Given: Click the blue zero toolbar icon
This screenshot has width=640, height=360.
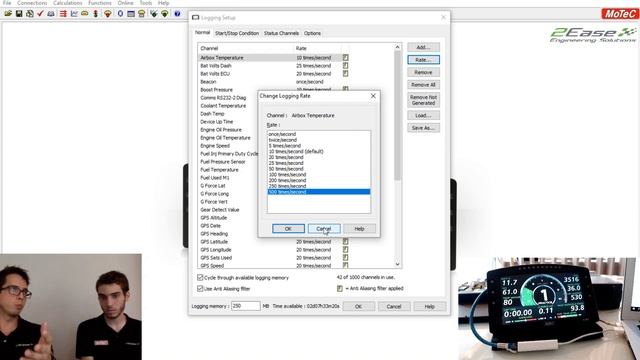Looking at the screenshot, I should click(x=120, y=13).
